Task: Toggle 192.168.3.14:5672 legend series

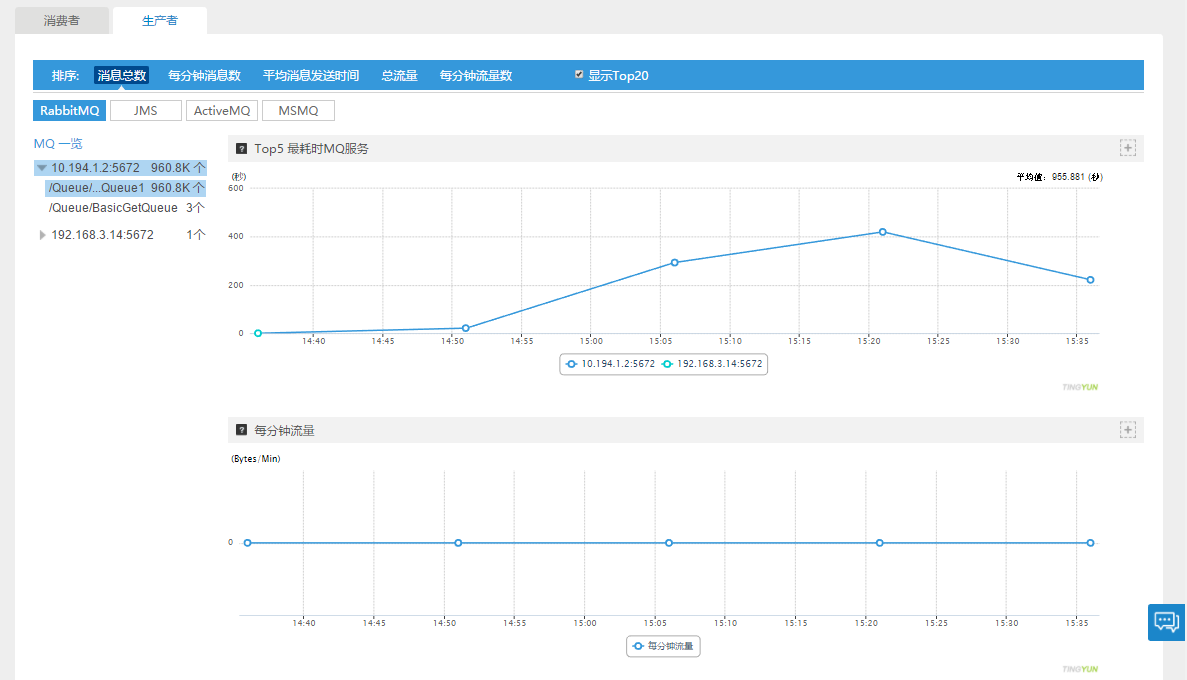Action: click(712, 364)
